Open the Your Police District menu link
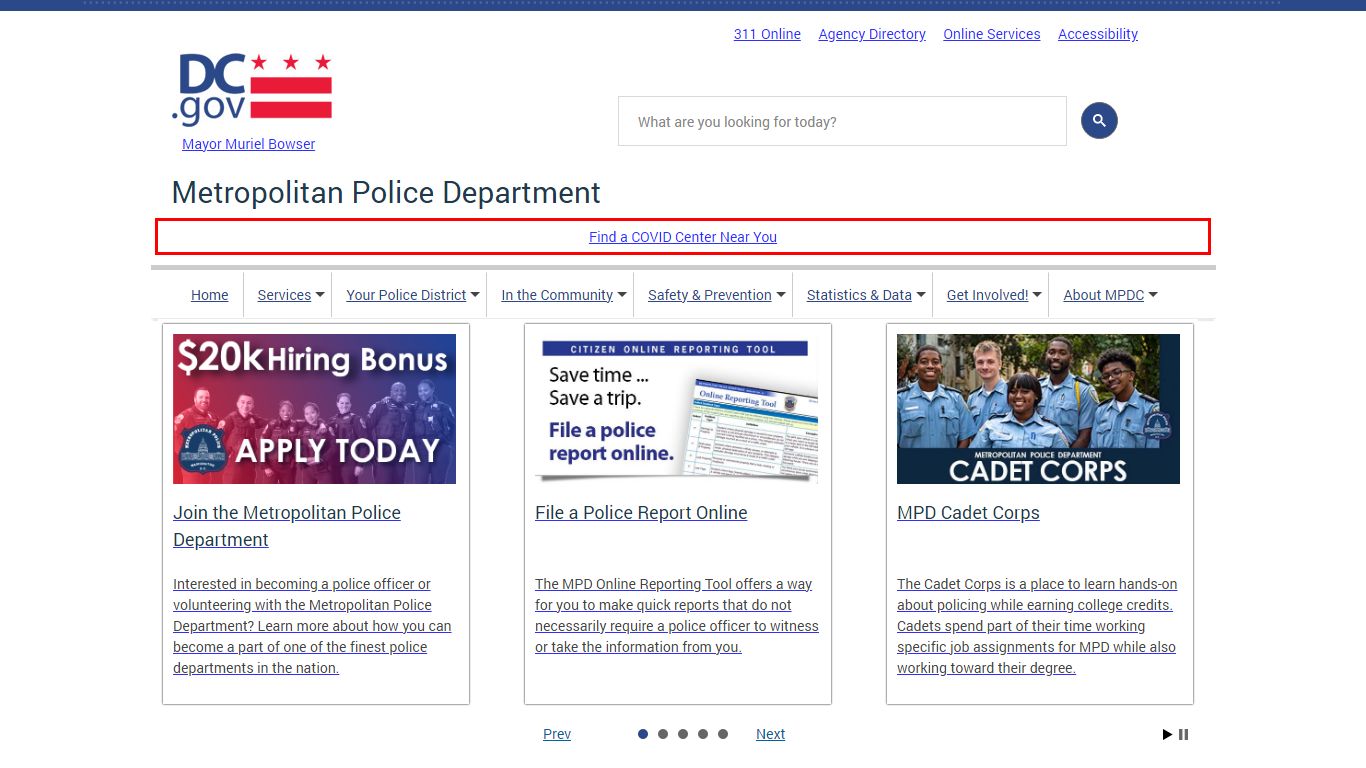Screen dimensions: 1366x768 pos(406,295)
